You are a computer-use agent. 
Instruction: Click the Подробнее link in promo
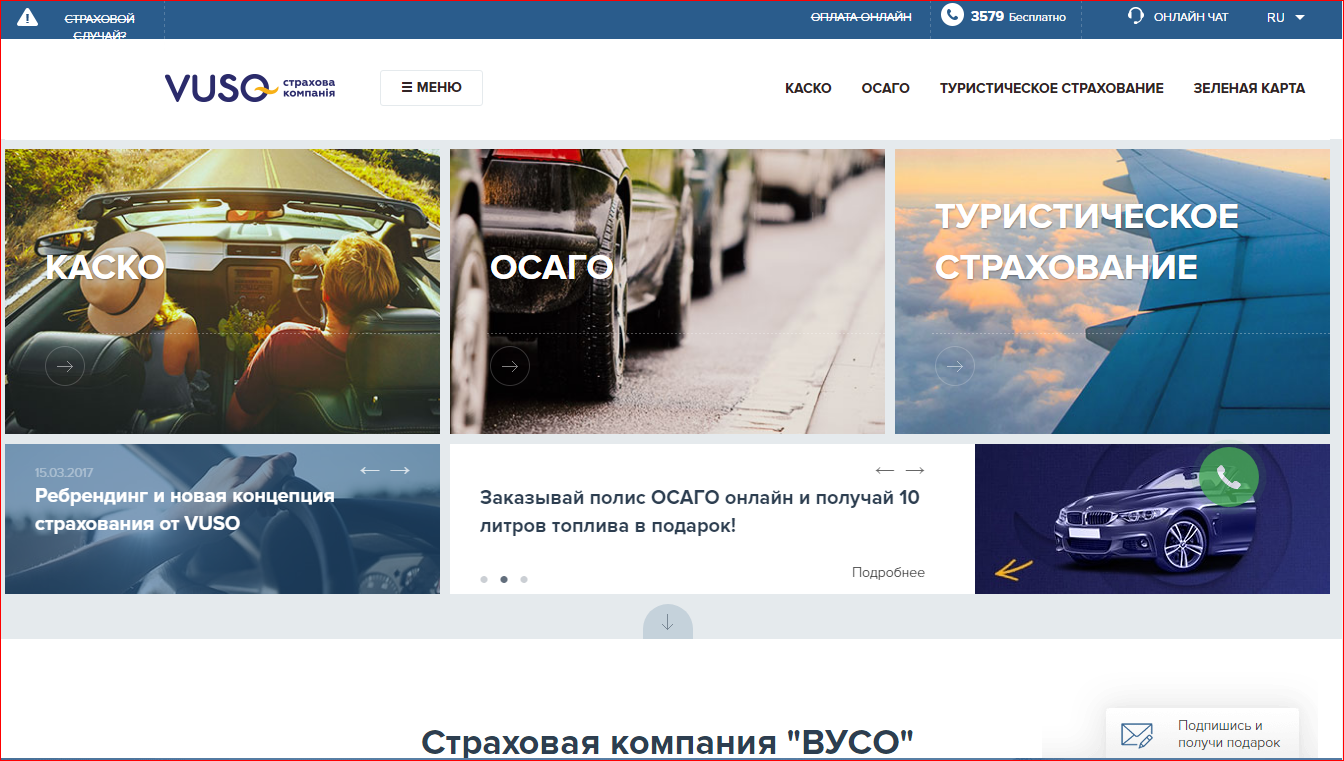pyautogui.click(x=888, y=573)
